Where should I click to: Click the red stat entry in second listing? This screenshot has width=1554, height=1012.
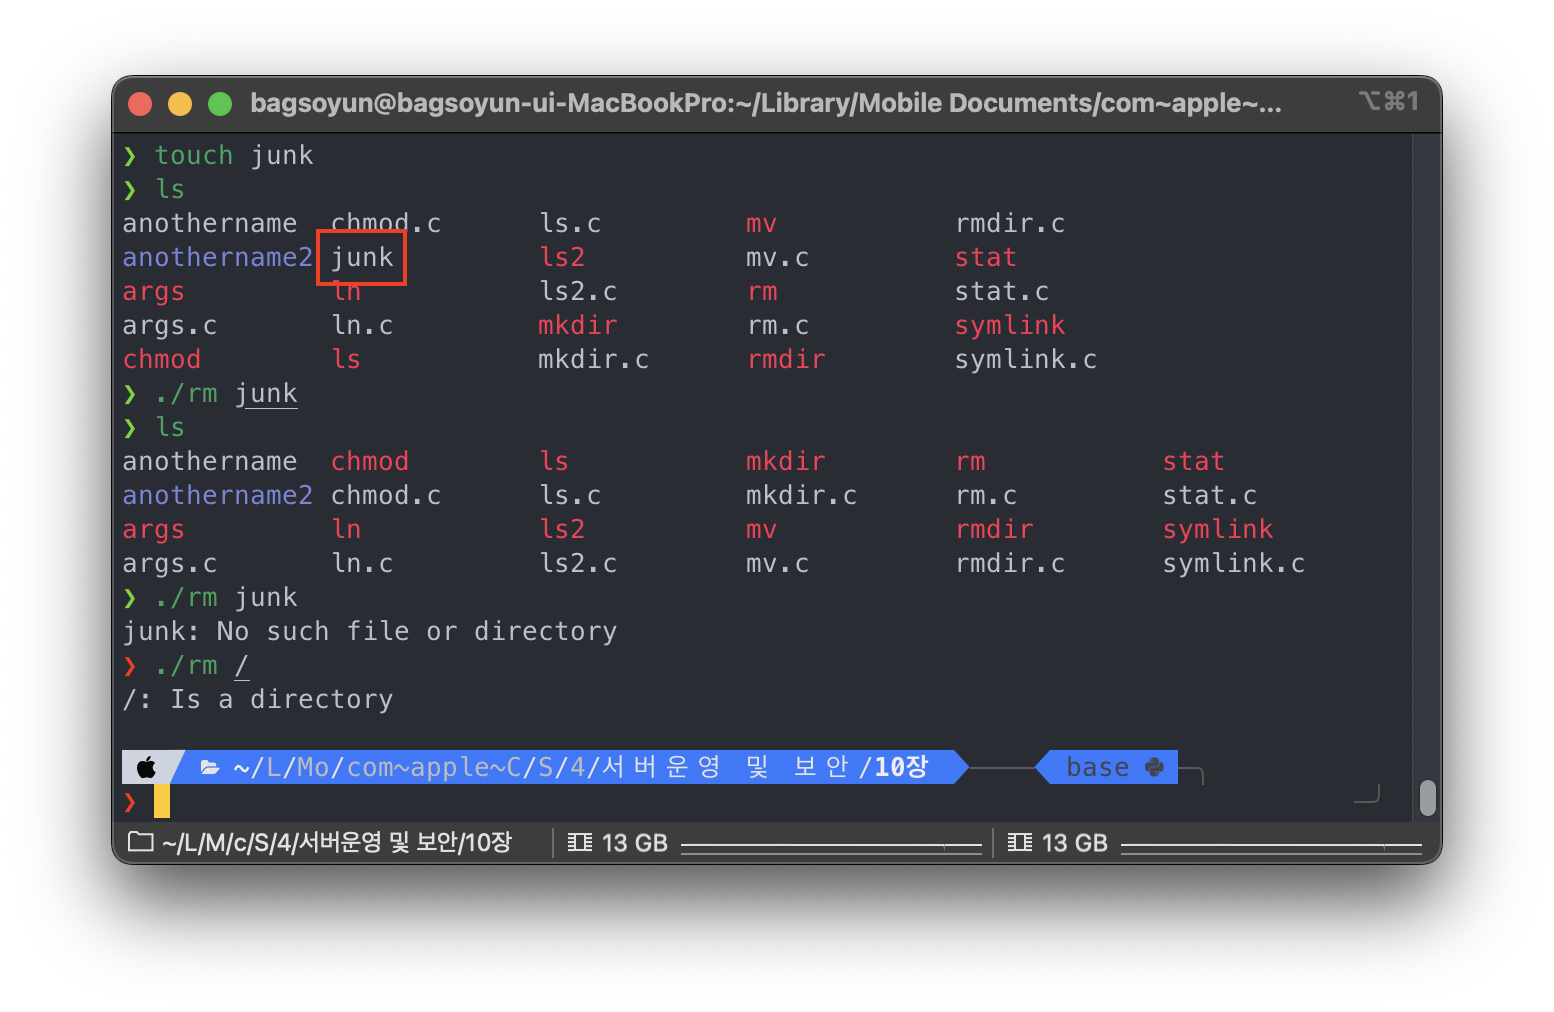(1194, 461)
